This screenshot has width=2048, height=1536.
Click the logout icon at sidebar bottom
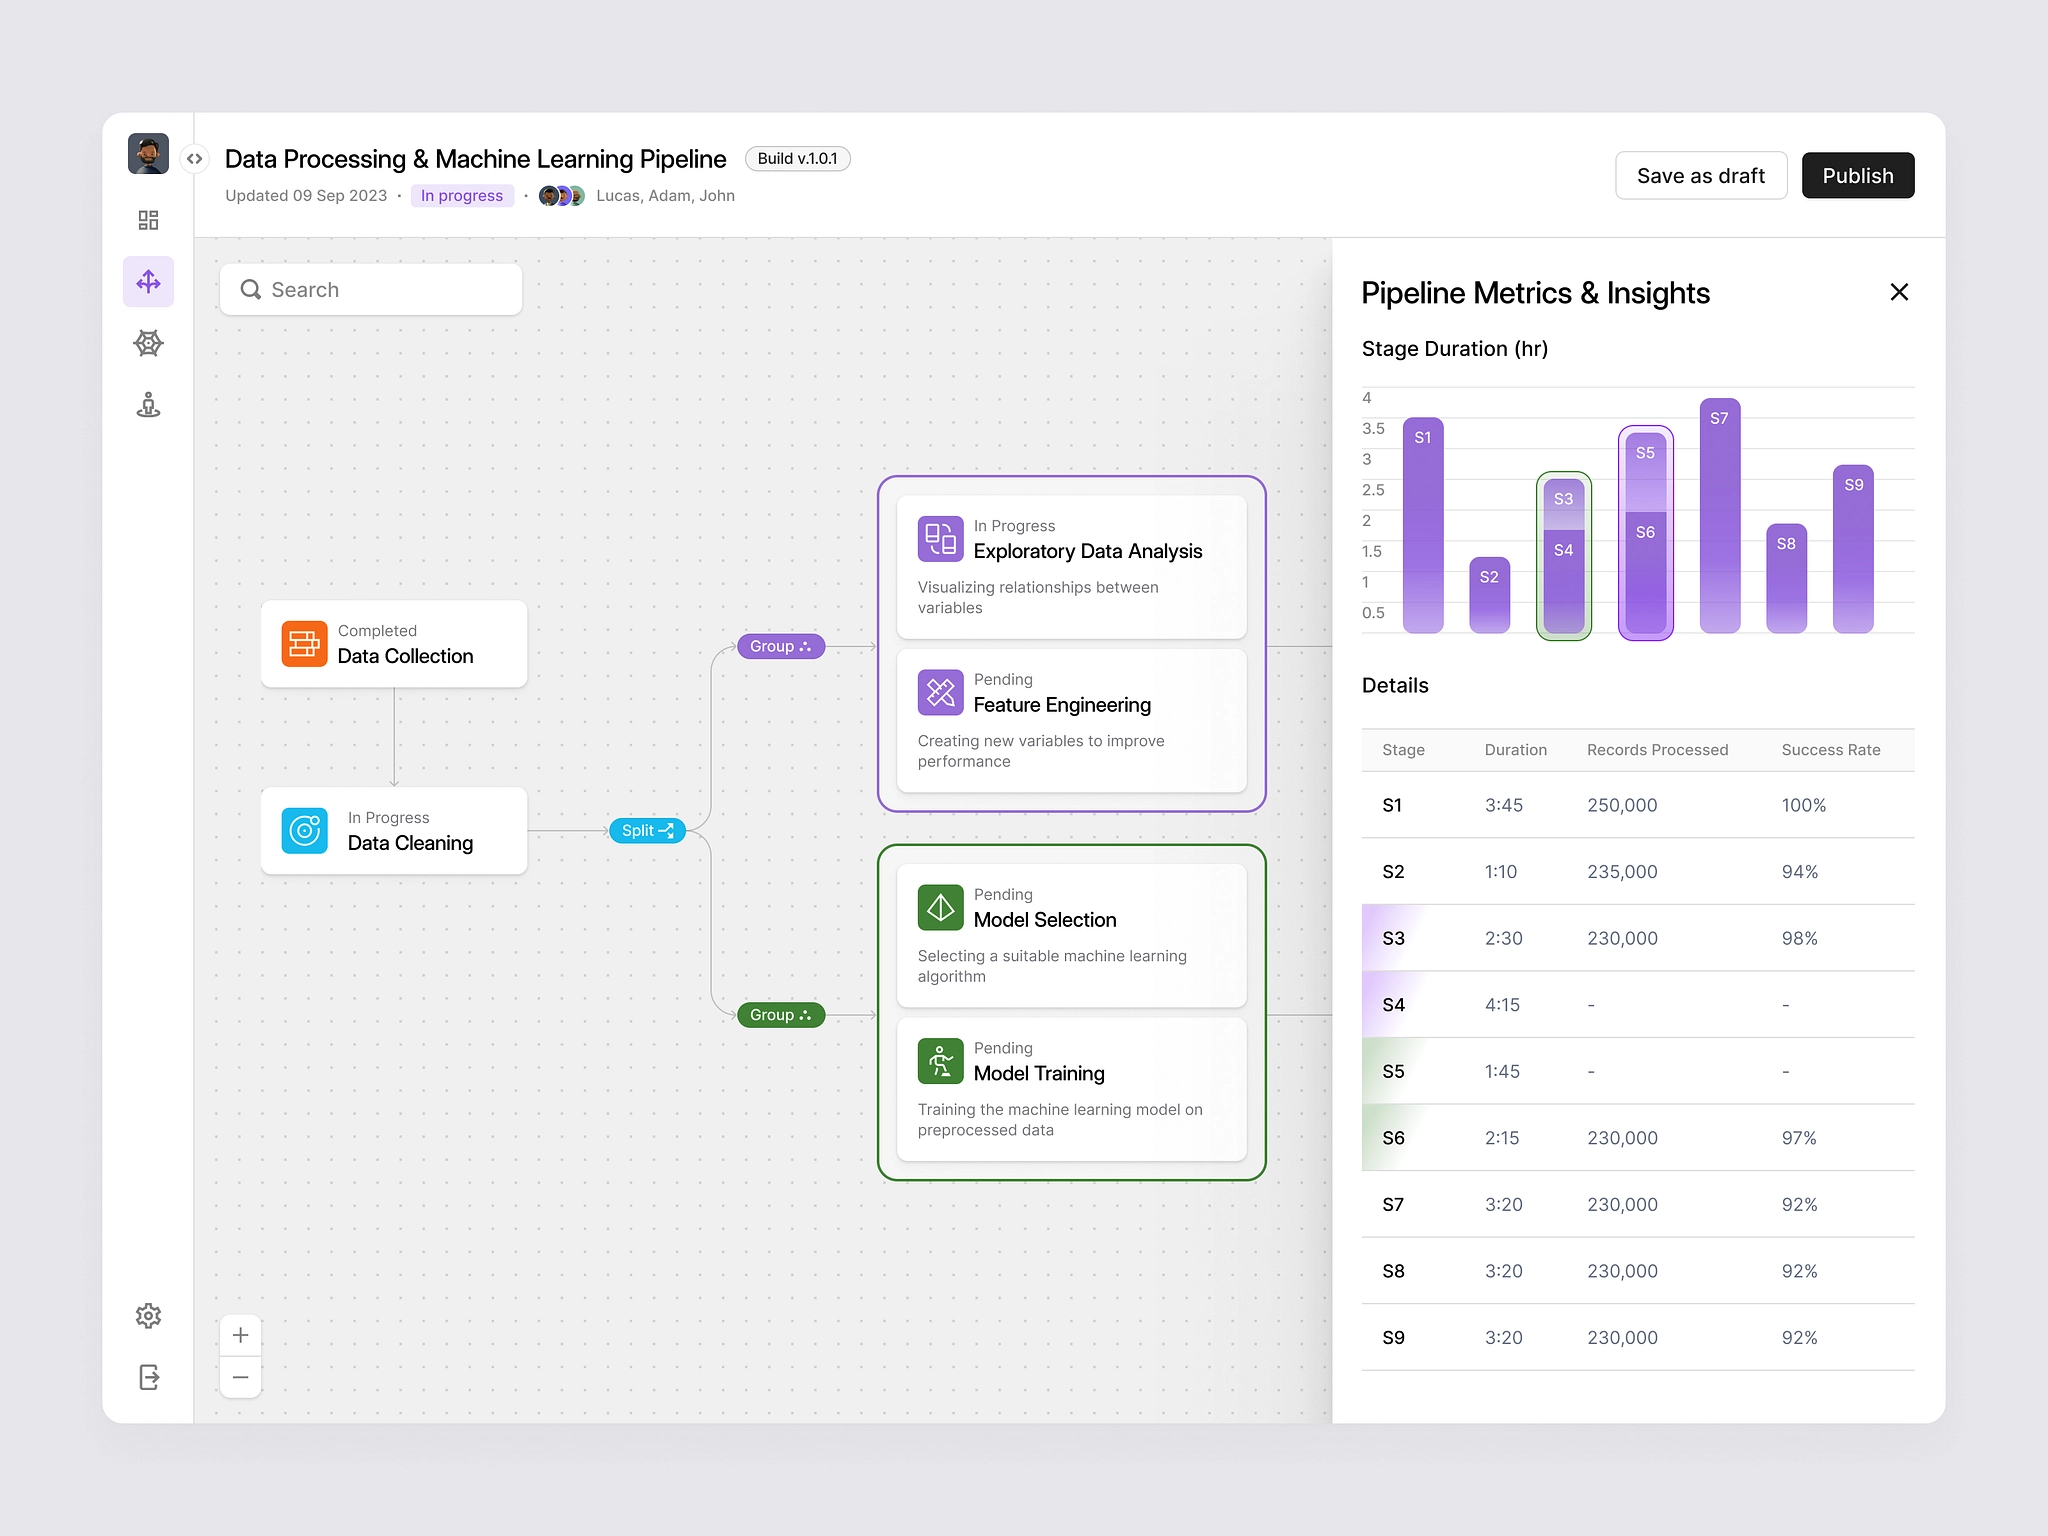(x=148, y=1377)
